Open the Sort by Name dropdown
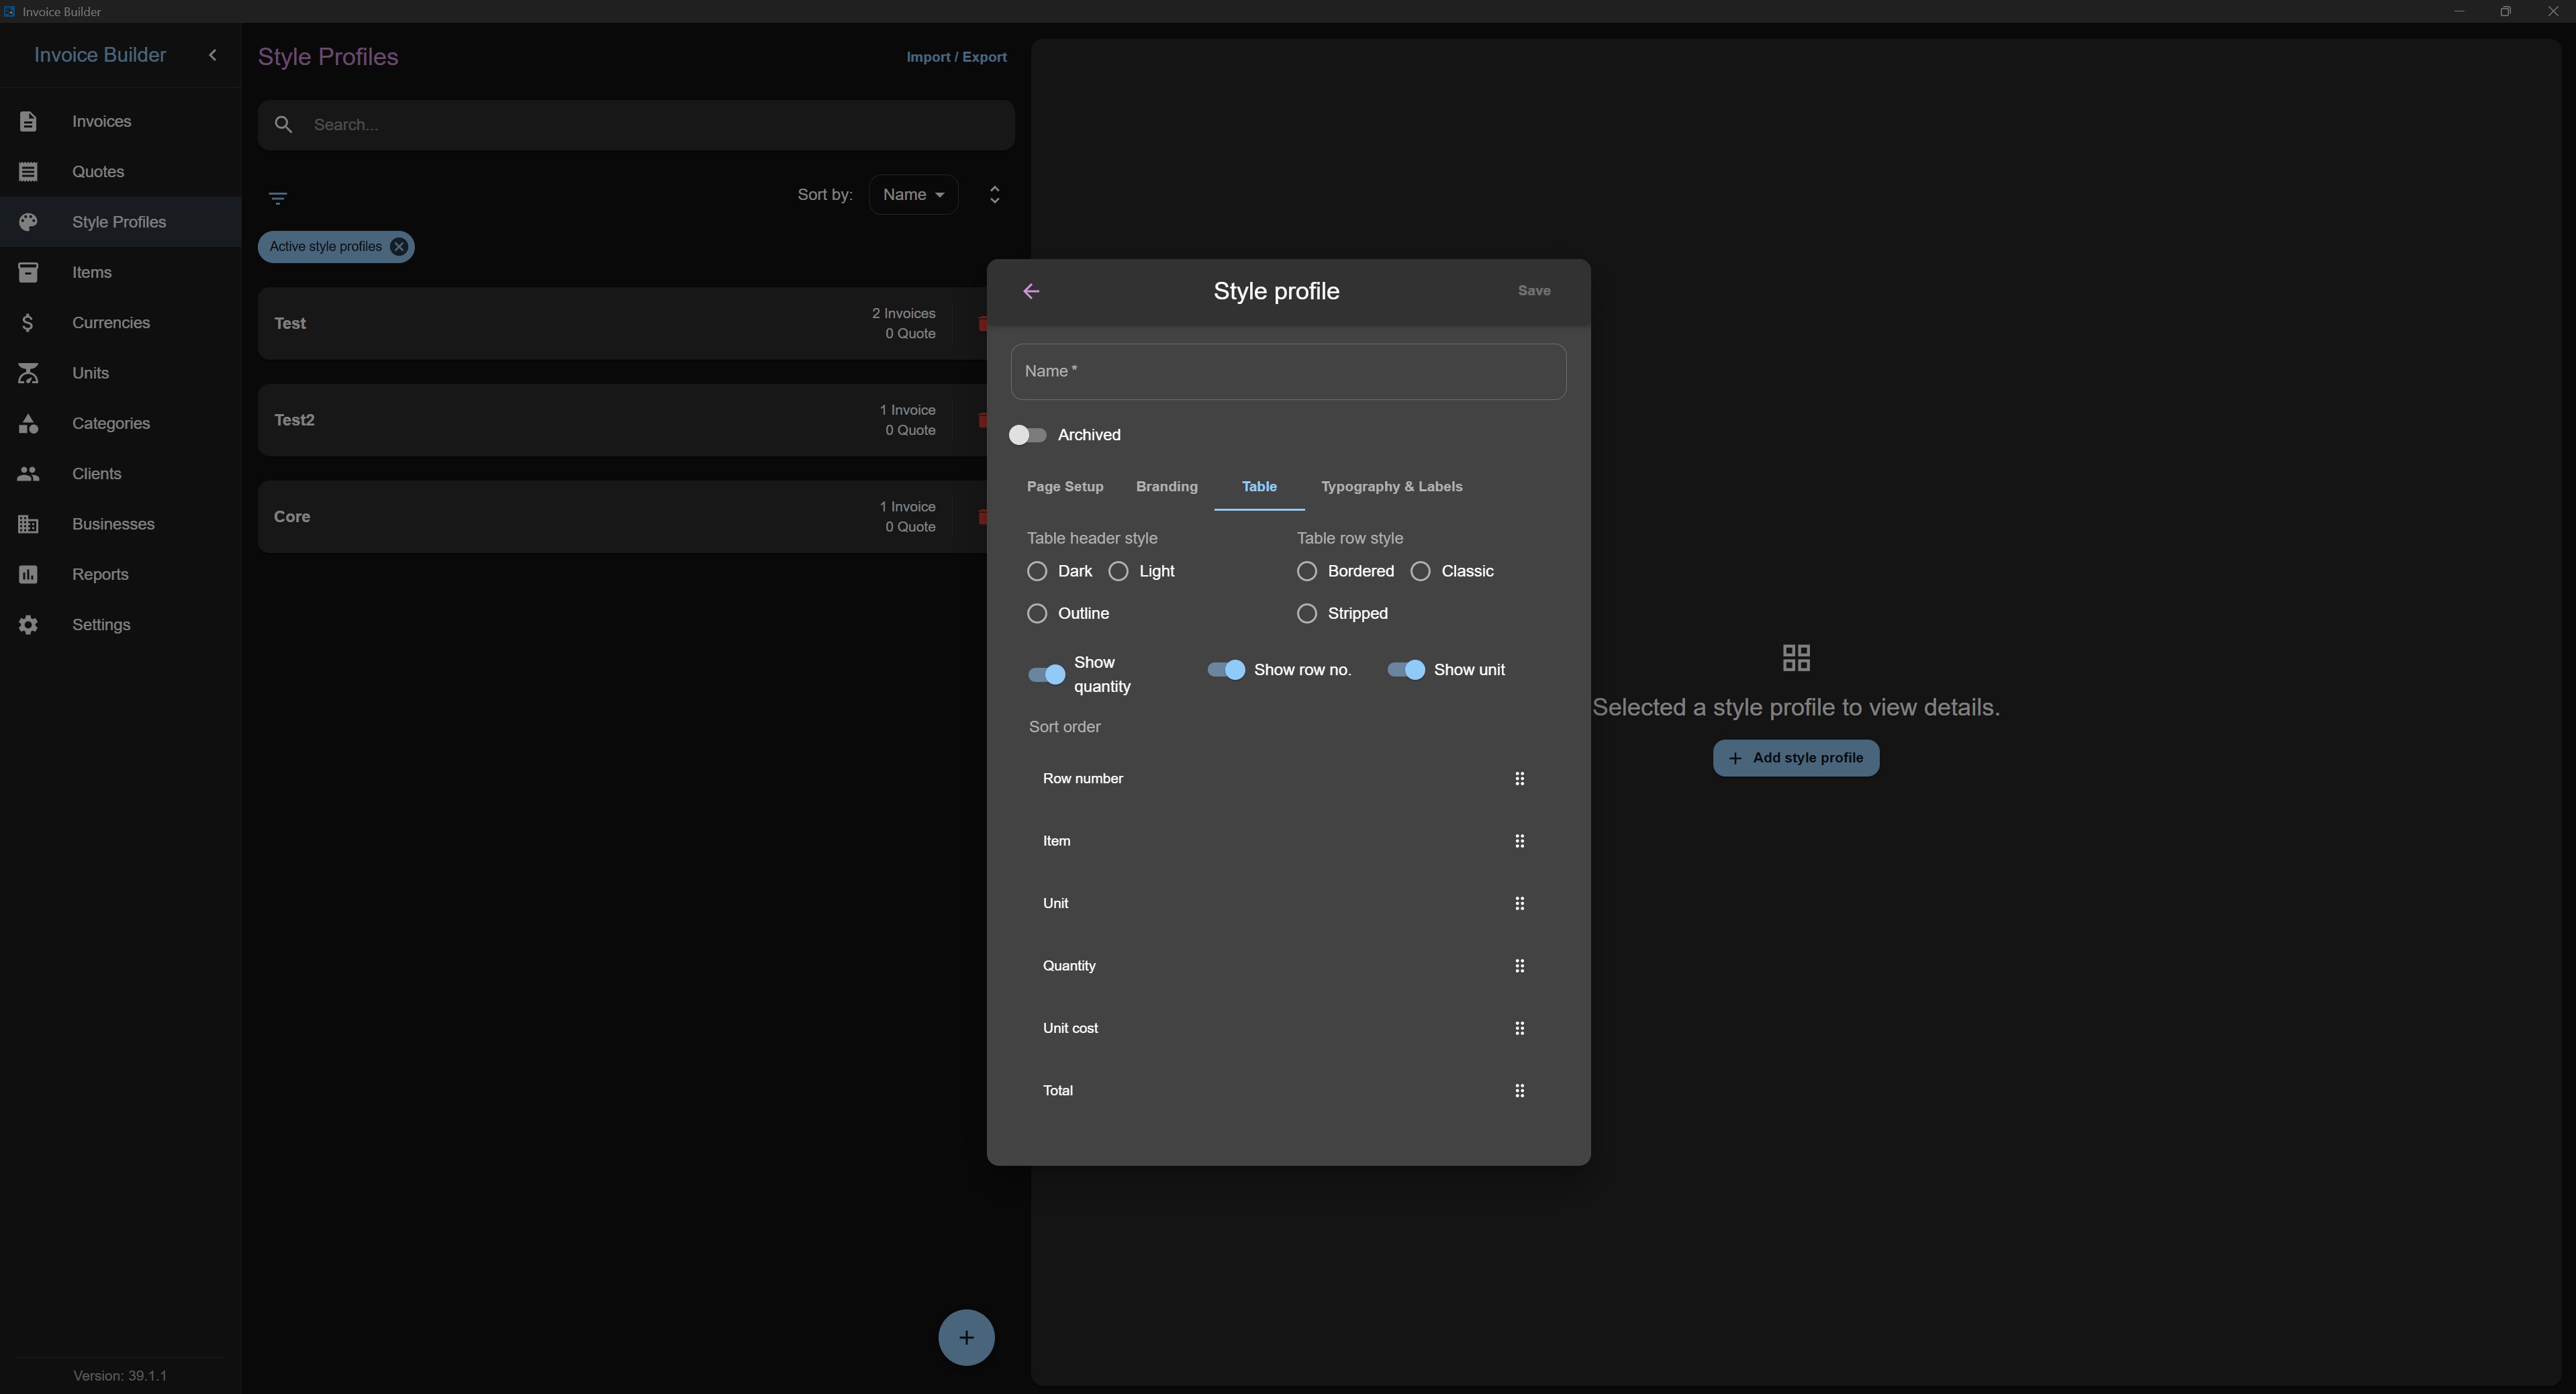 pyautogui.click(x=913, y=195)
